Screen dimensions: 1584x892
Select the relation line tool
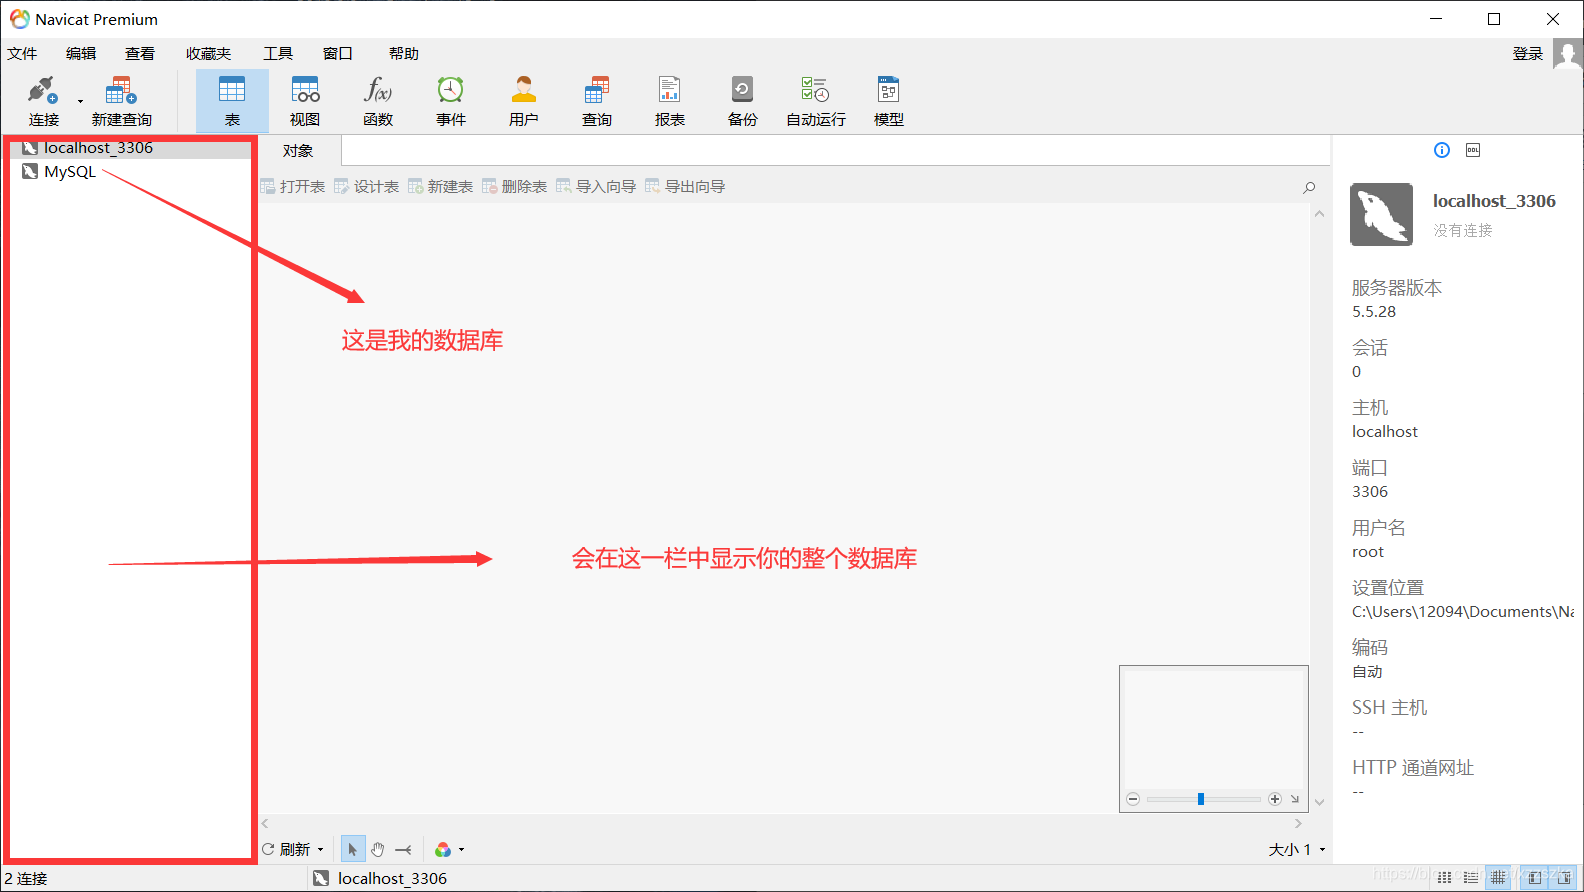pos(403,849)
